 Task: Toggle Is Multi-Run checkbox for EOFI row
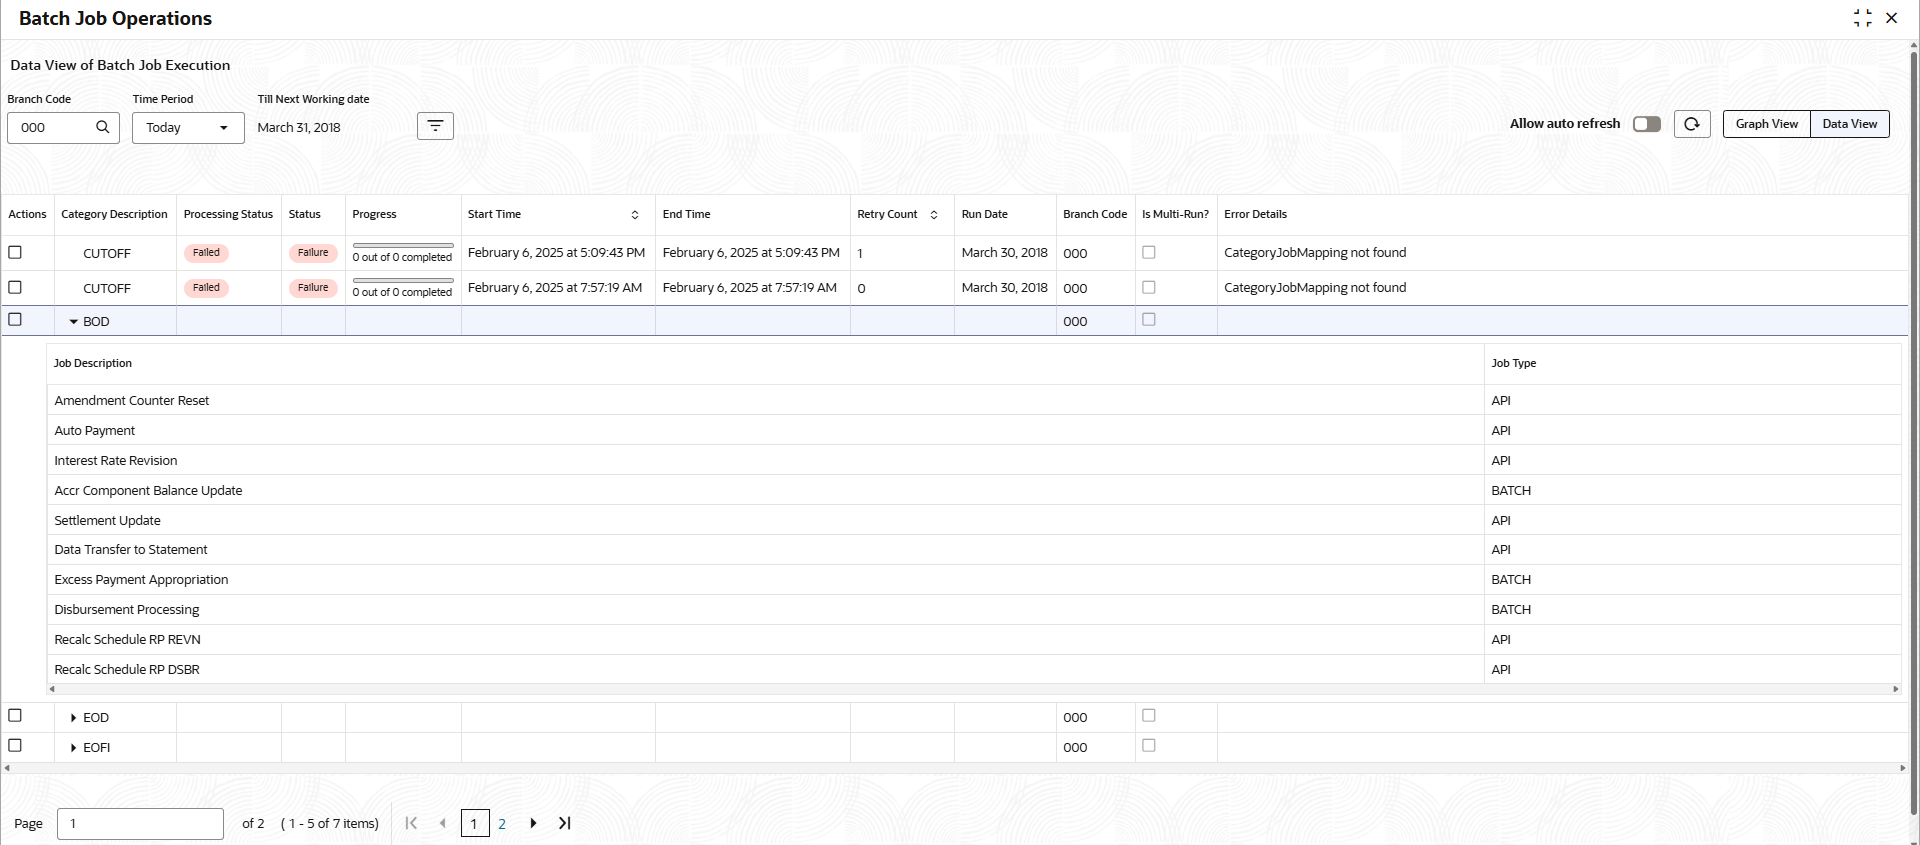click(1149, 746)
